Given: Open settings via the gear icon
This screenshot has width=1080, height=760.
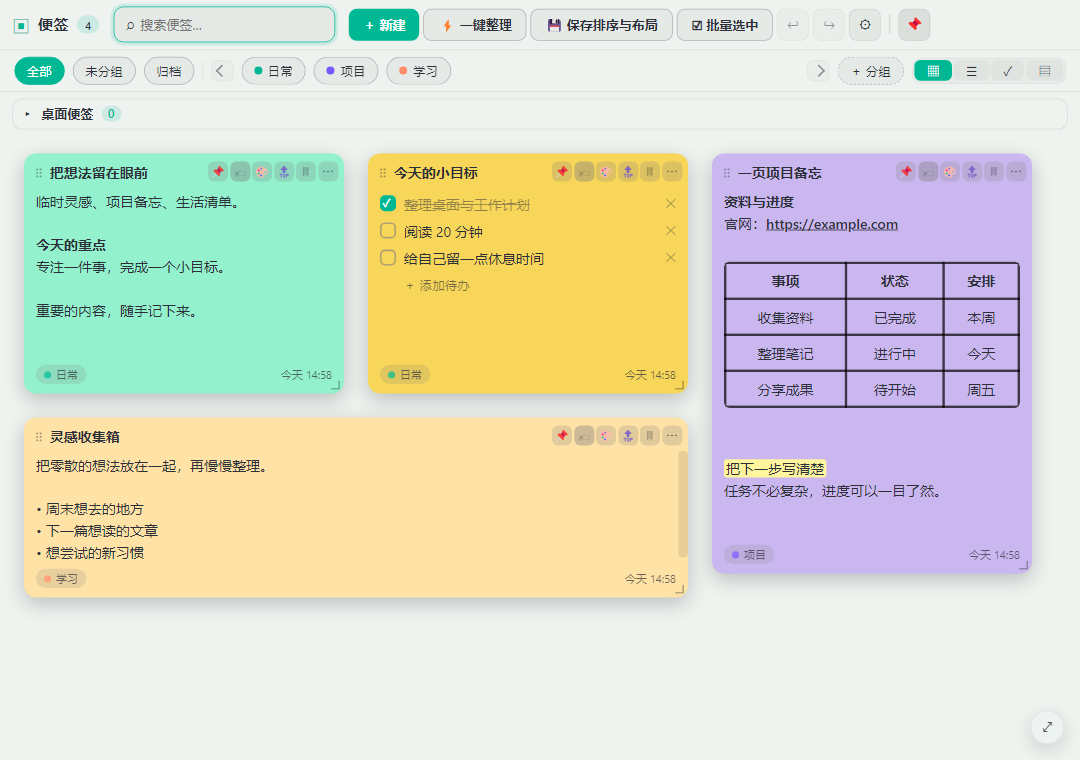Looking at the screenshot, I should point(865,25).
